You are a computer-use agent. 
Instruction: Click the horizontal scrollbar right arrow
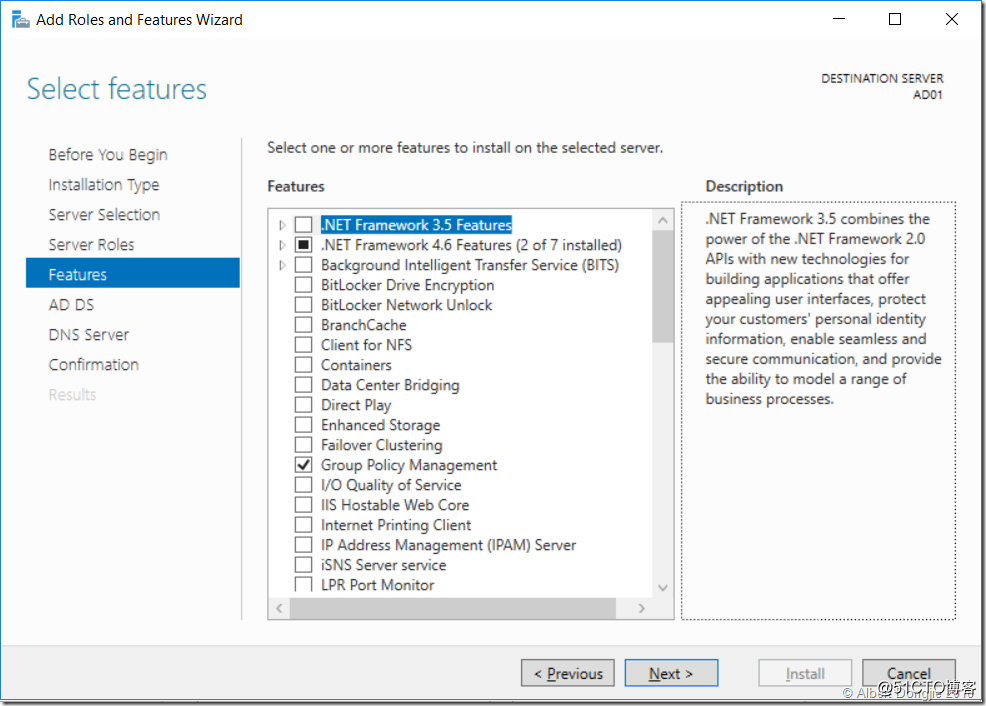point(641,609)
